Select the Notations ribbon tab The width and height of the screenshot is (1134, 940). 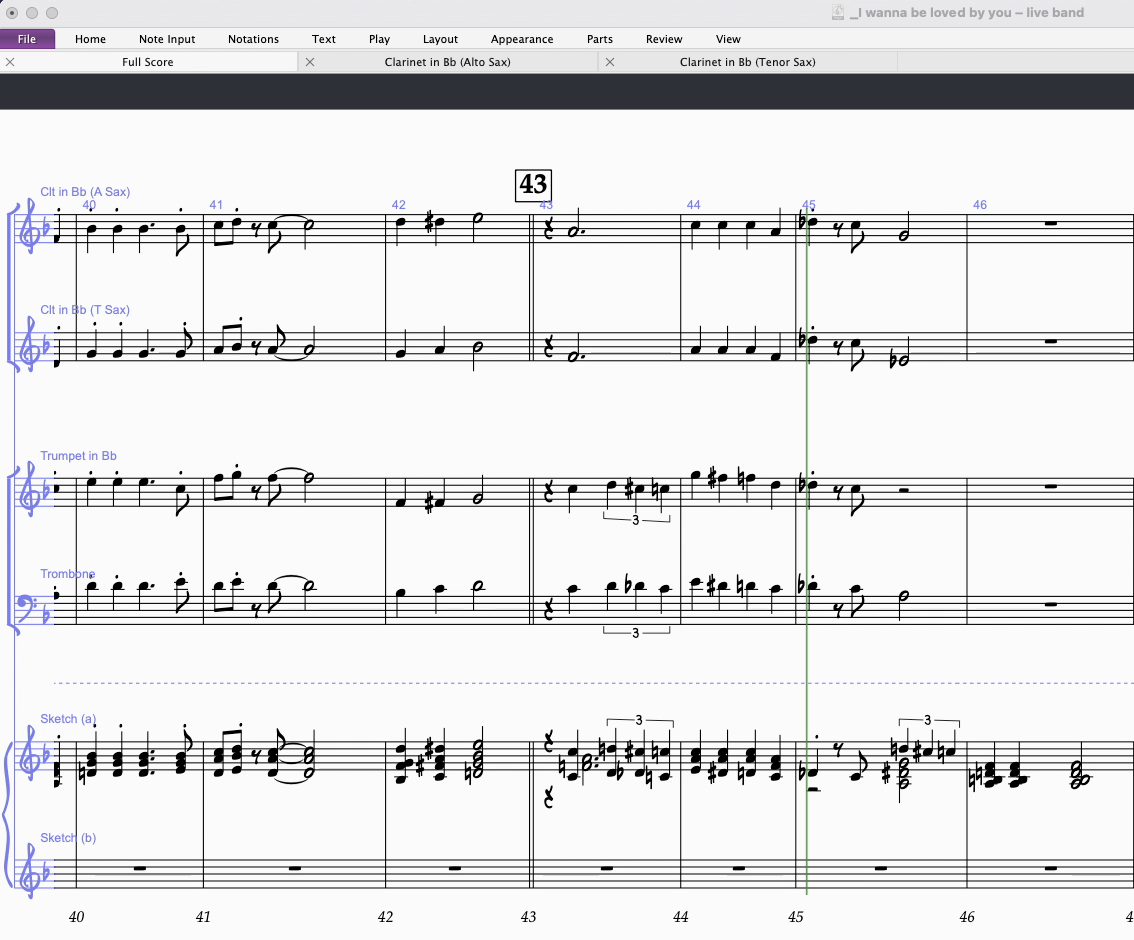tap(253, 39)
